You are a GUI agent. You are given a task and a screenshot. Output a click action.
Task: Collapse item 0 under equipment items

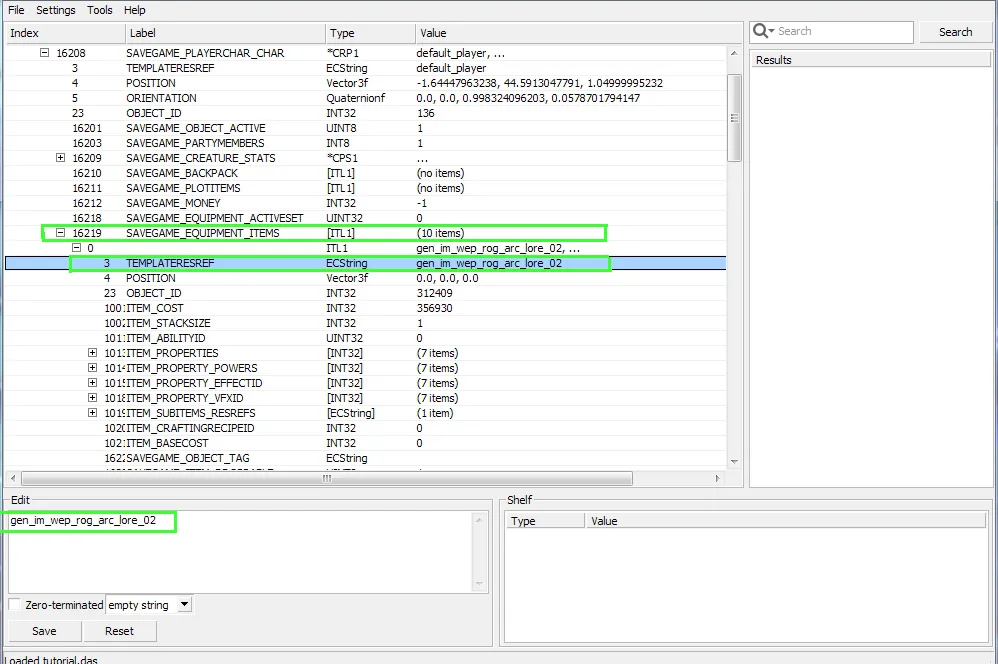coord(77,248)
